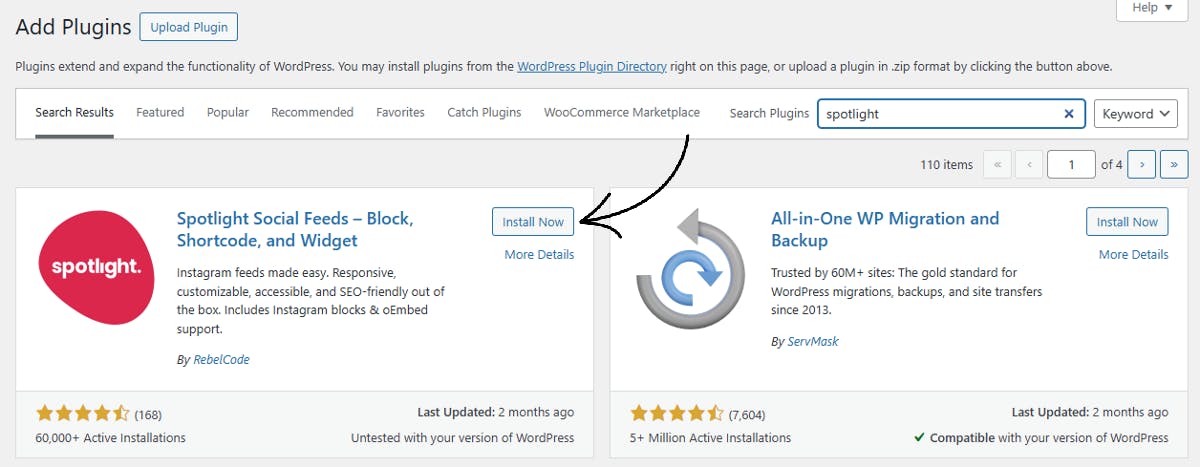Open the Popular plugins tab
Viewport: 1200px width, 467px height.
228,112
